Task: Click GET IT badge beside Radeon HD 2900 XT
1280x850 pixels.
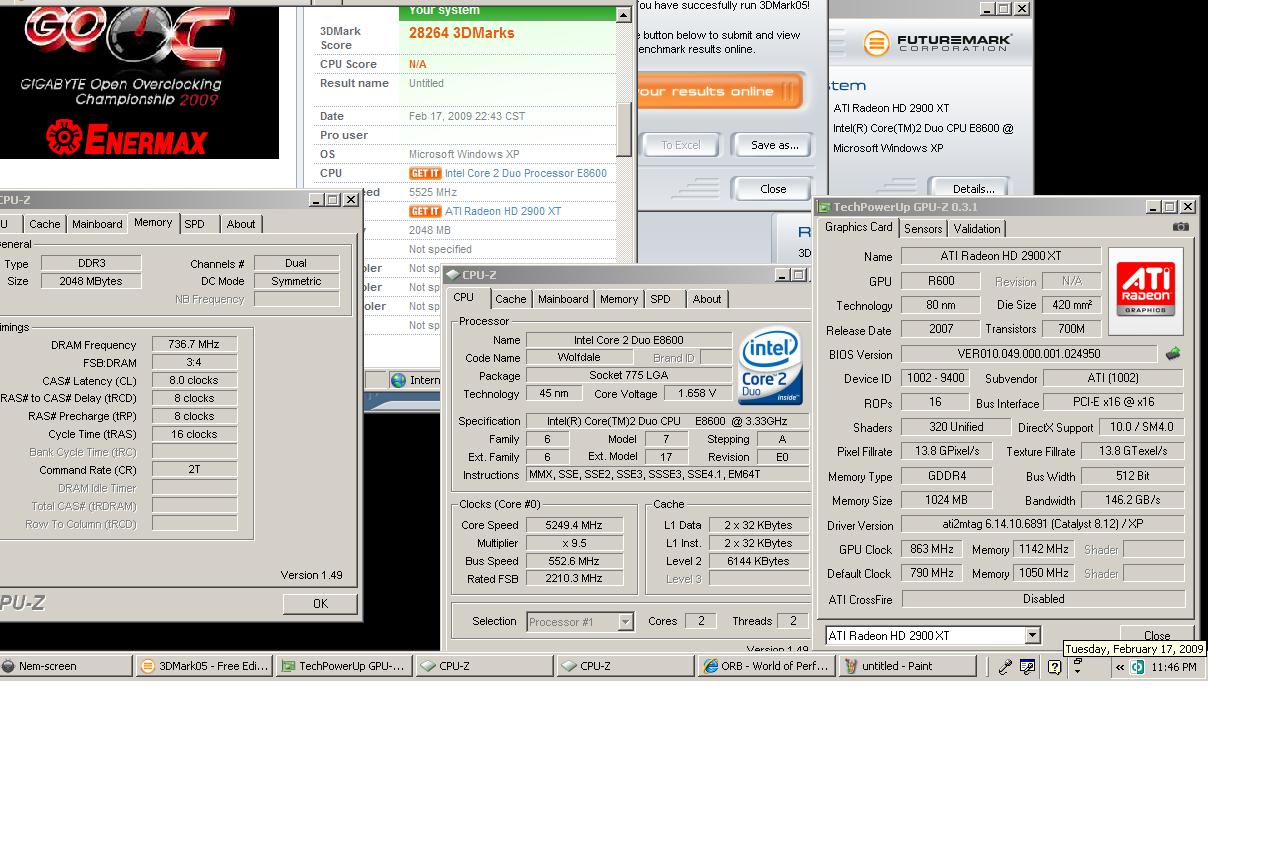Action: tap(425, 211)
